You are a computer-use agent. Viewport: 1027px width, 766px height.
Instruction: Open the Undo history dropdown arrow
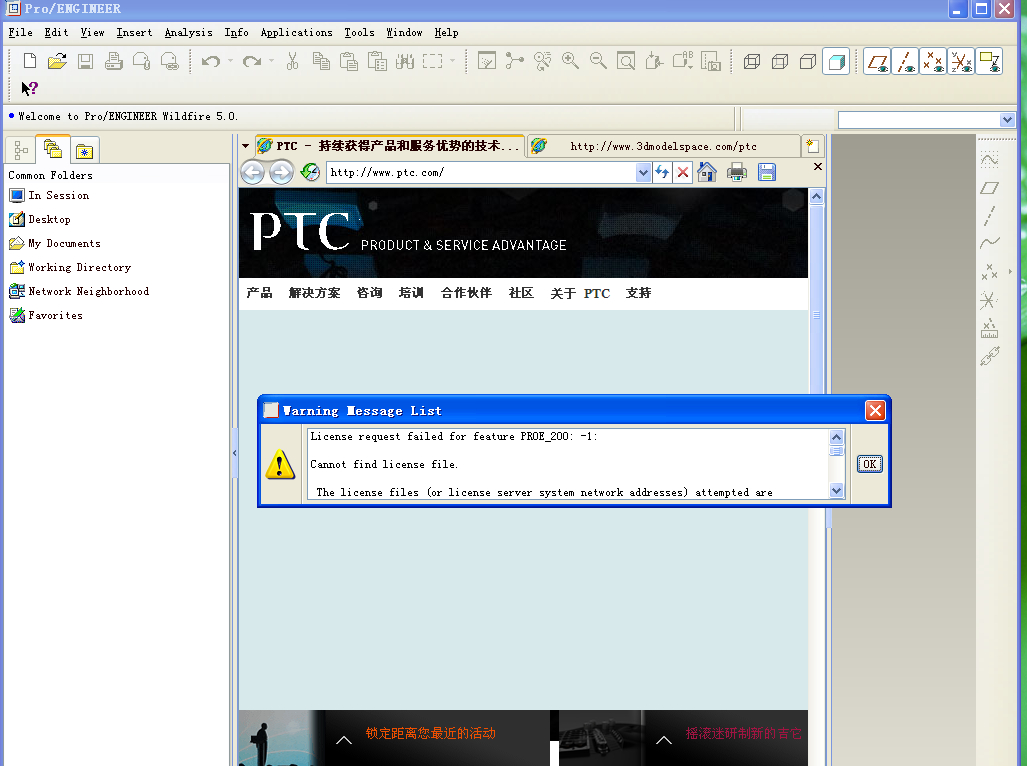[x=231, y=61]
